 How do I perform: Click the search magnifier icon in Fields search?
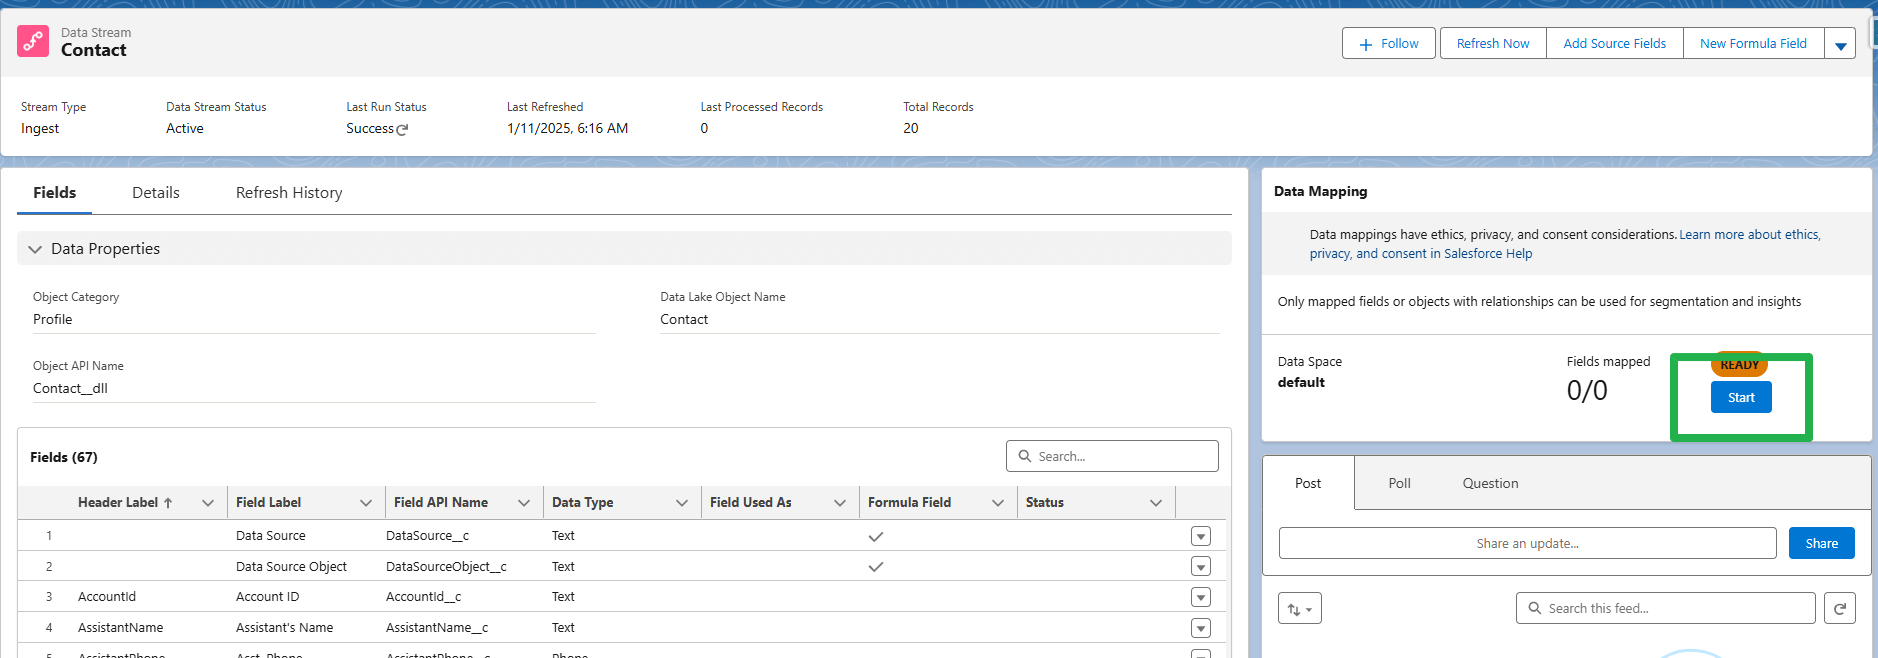tap(1025, 456)
